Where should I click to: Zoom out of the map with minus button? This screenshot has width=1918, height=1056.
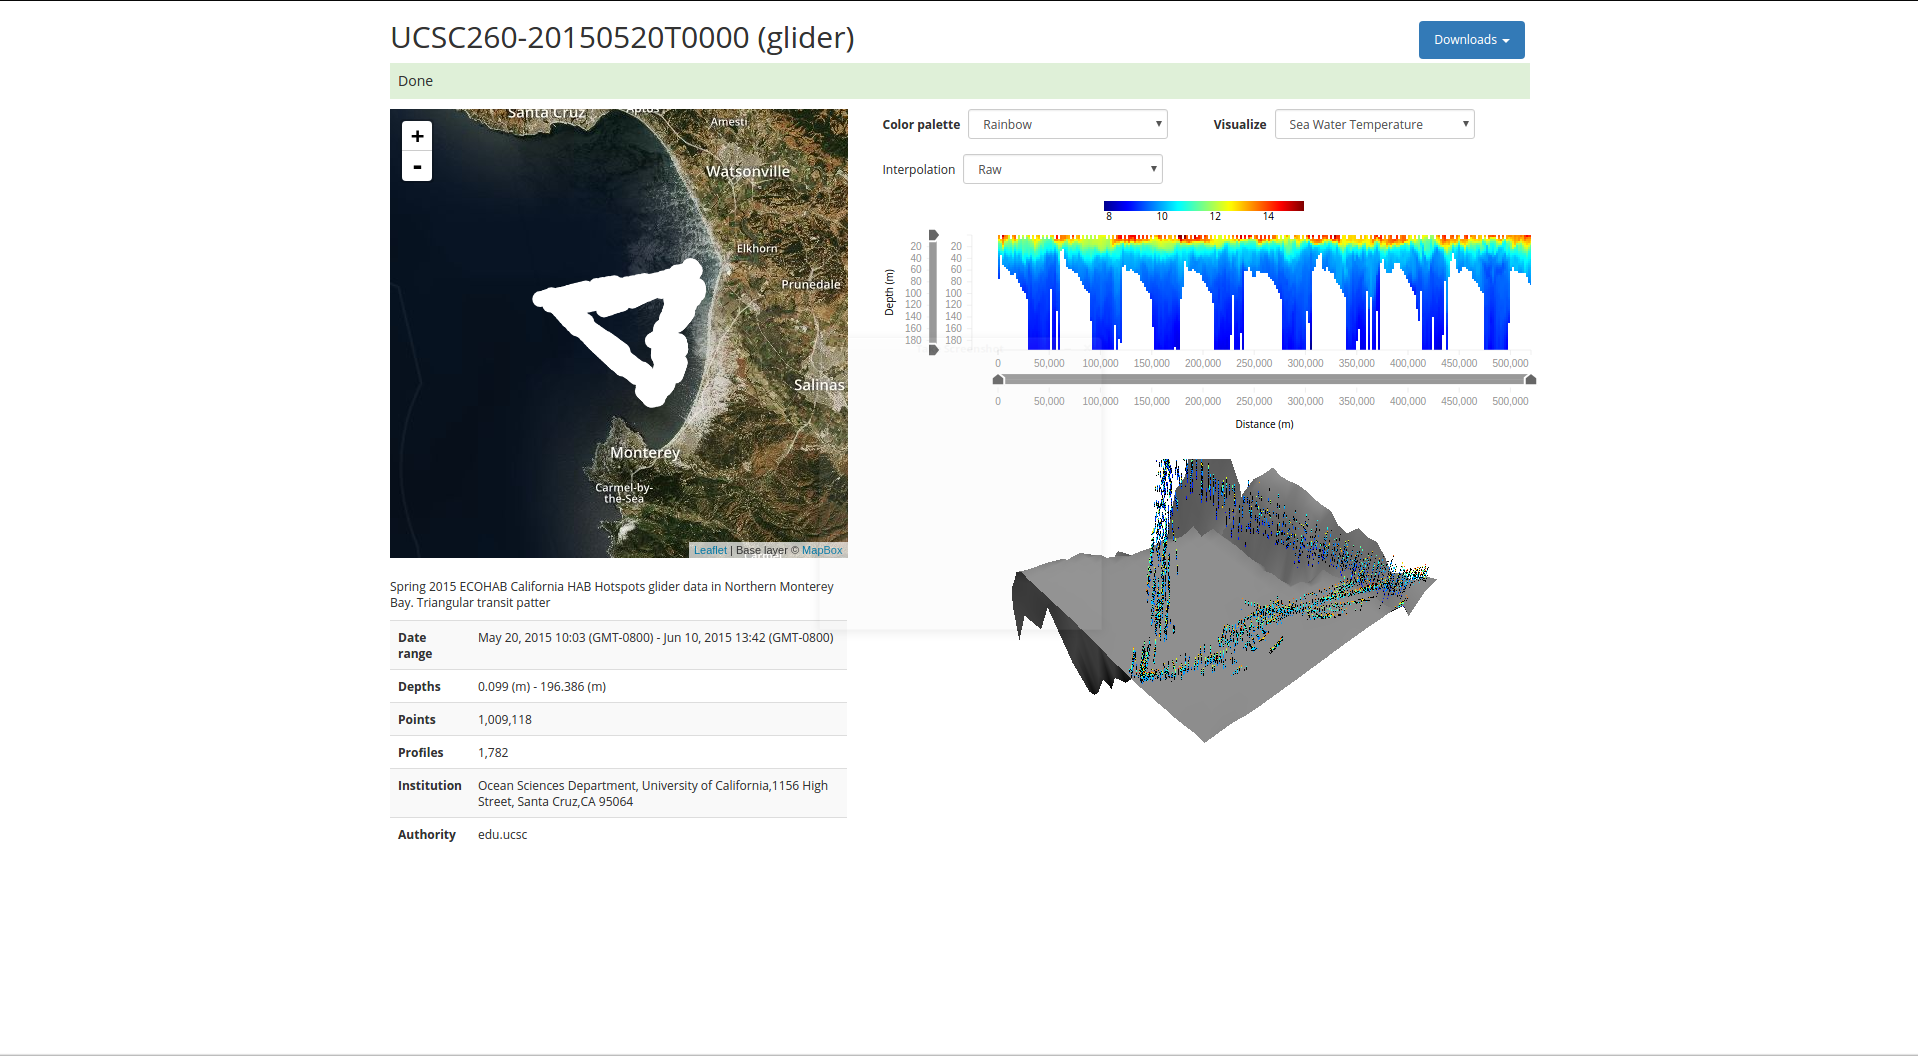click(x=417, y=166)
